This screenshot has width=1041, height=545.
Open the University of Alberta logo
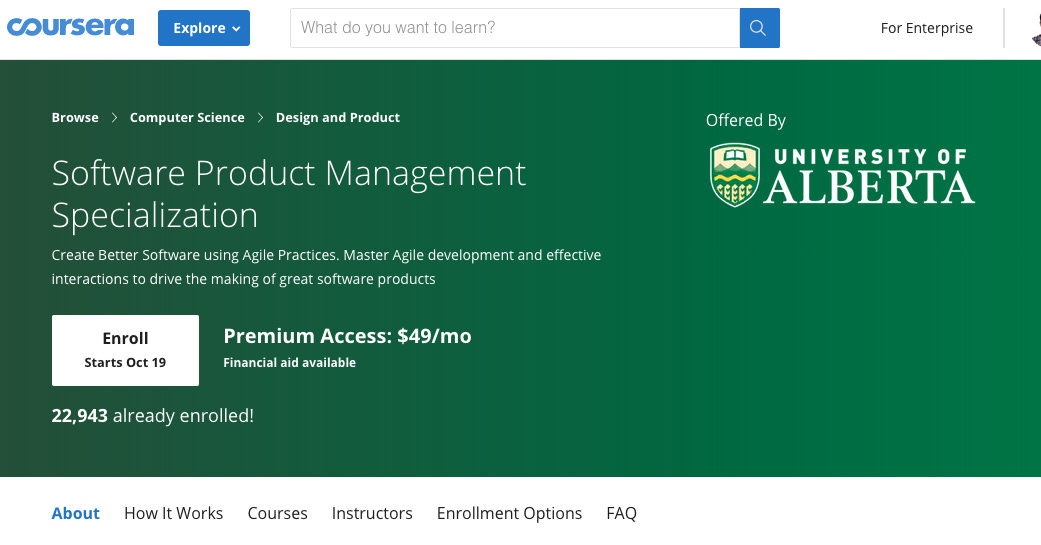[x=841, y=176]
